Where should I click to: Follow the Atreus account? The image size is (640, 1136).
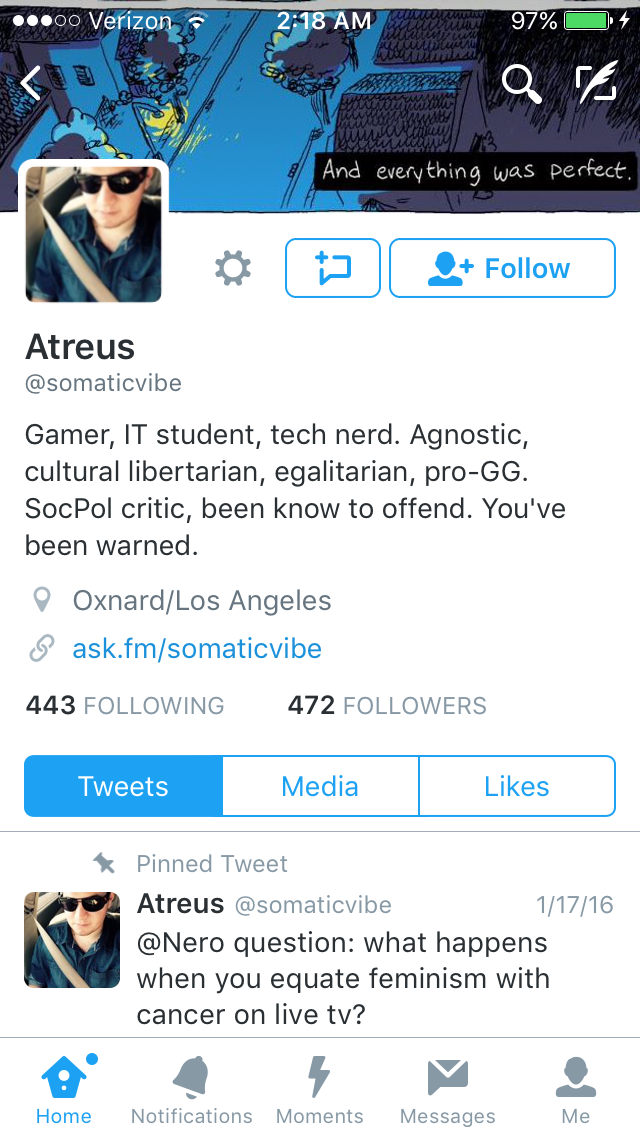click(502, 268)
